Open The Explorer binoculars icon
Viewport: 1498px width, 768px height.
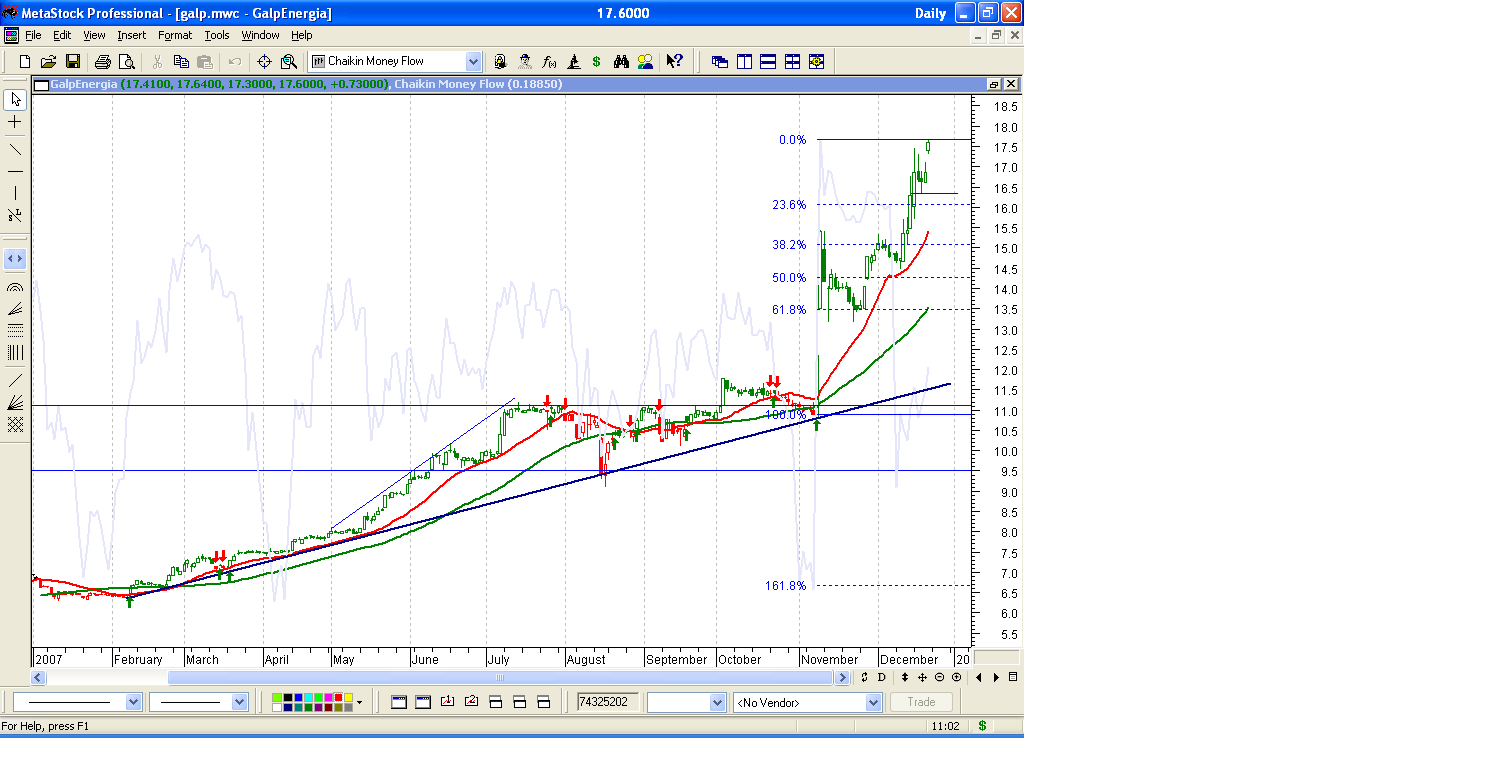click(x=621, y=61)
